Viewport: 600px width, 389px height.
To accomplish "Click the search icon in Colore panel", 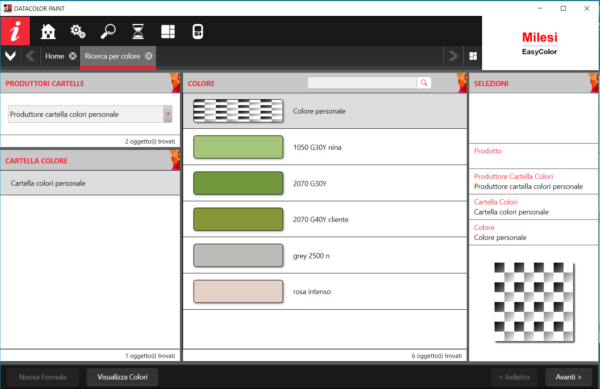I will pyautogui.click(x=424, y=83).
